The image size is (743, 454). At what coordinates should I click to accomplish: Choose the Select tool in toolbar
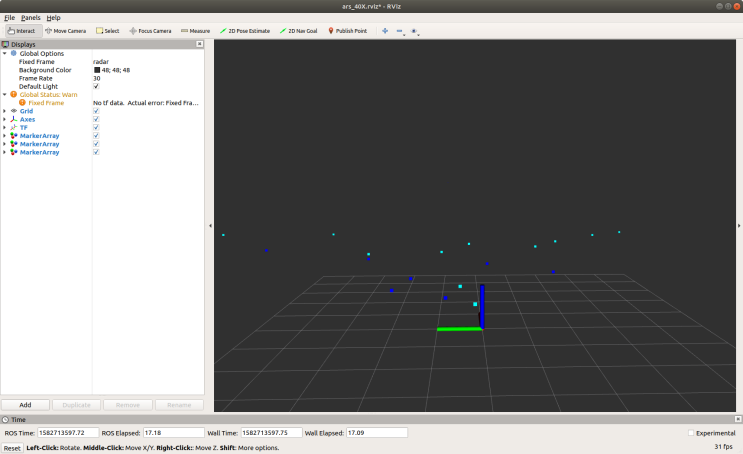pyautogui.click(x=108, y=31)
